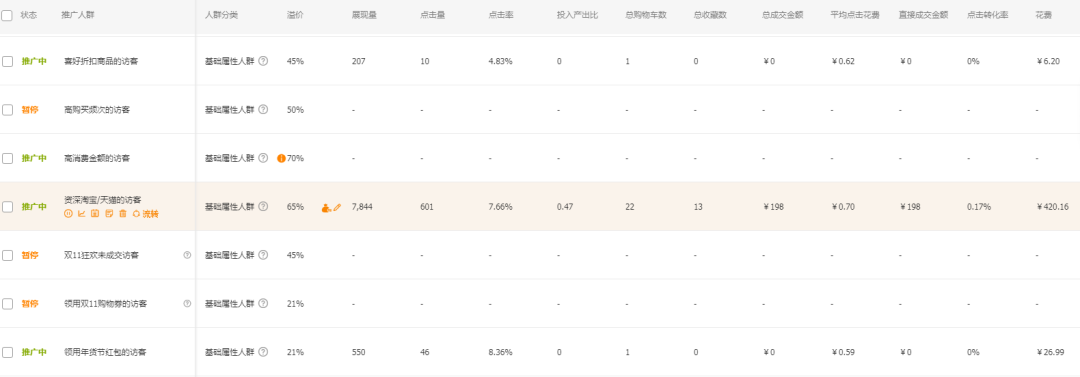Click the 8.36% click-rate value
1080x377 pixels.
(x=501, y=351)
